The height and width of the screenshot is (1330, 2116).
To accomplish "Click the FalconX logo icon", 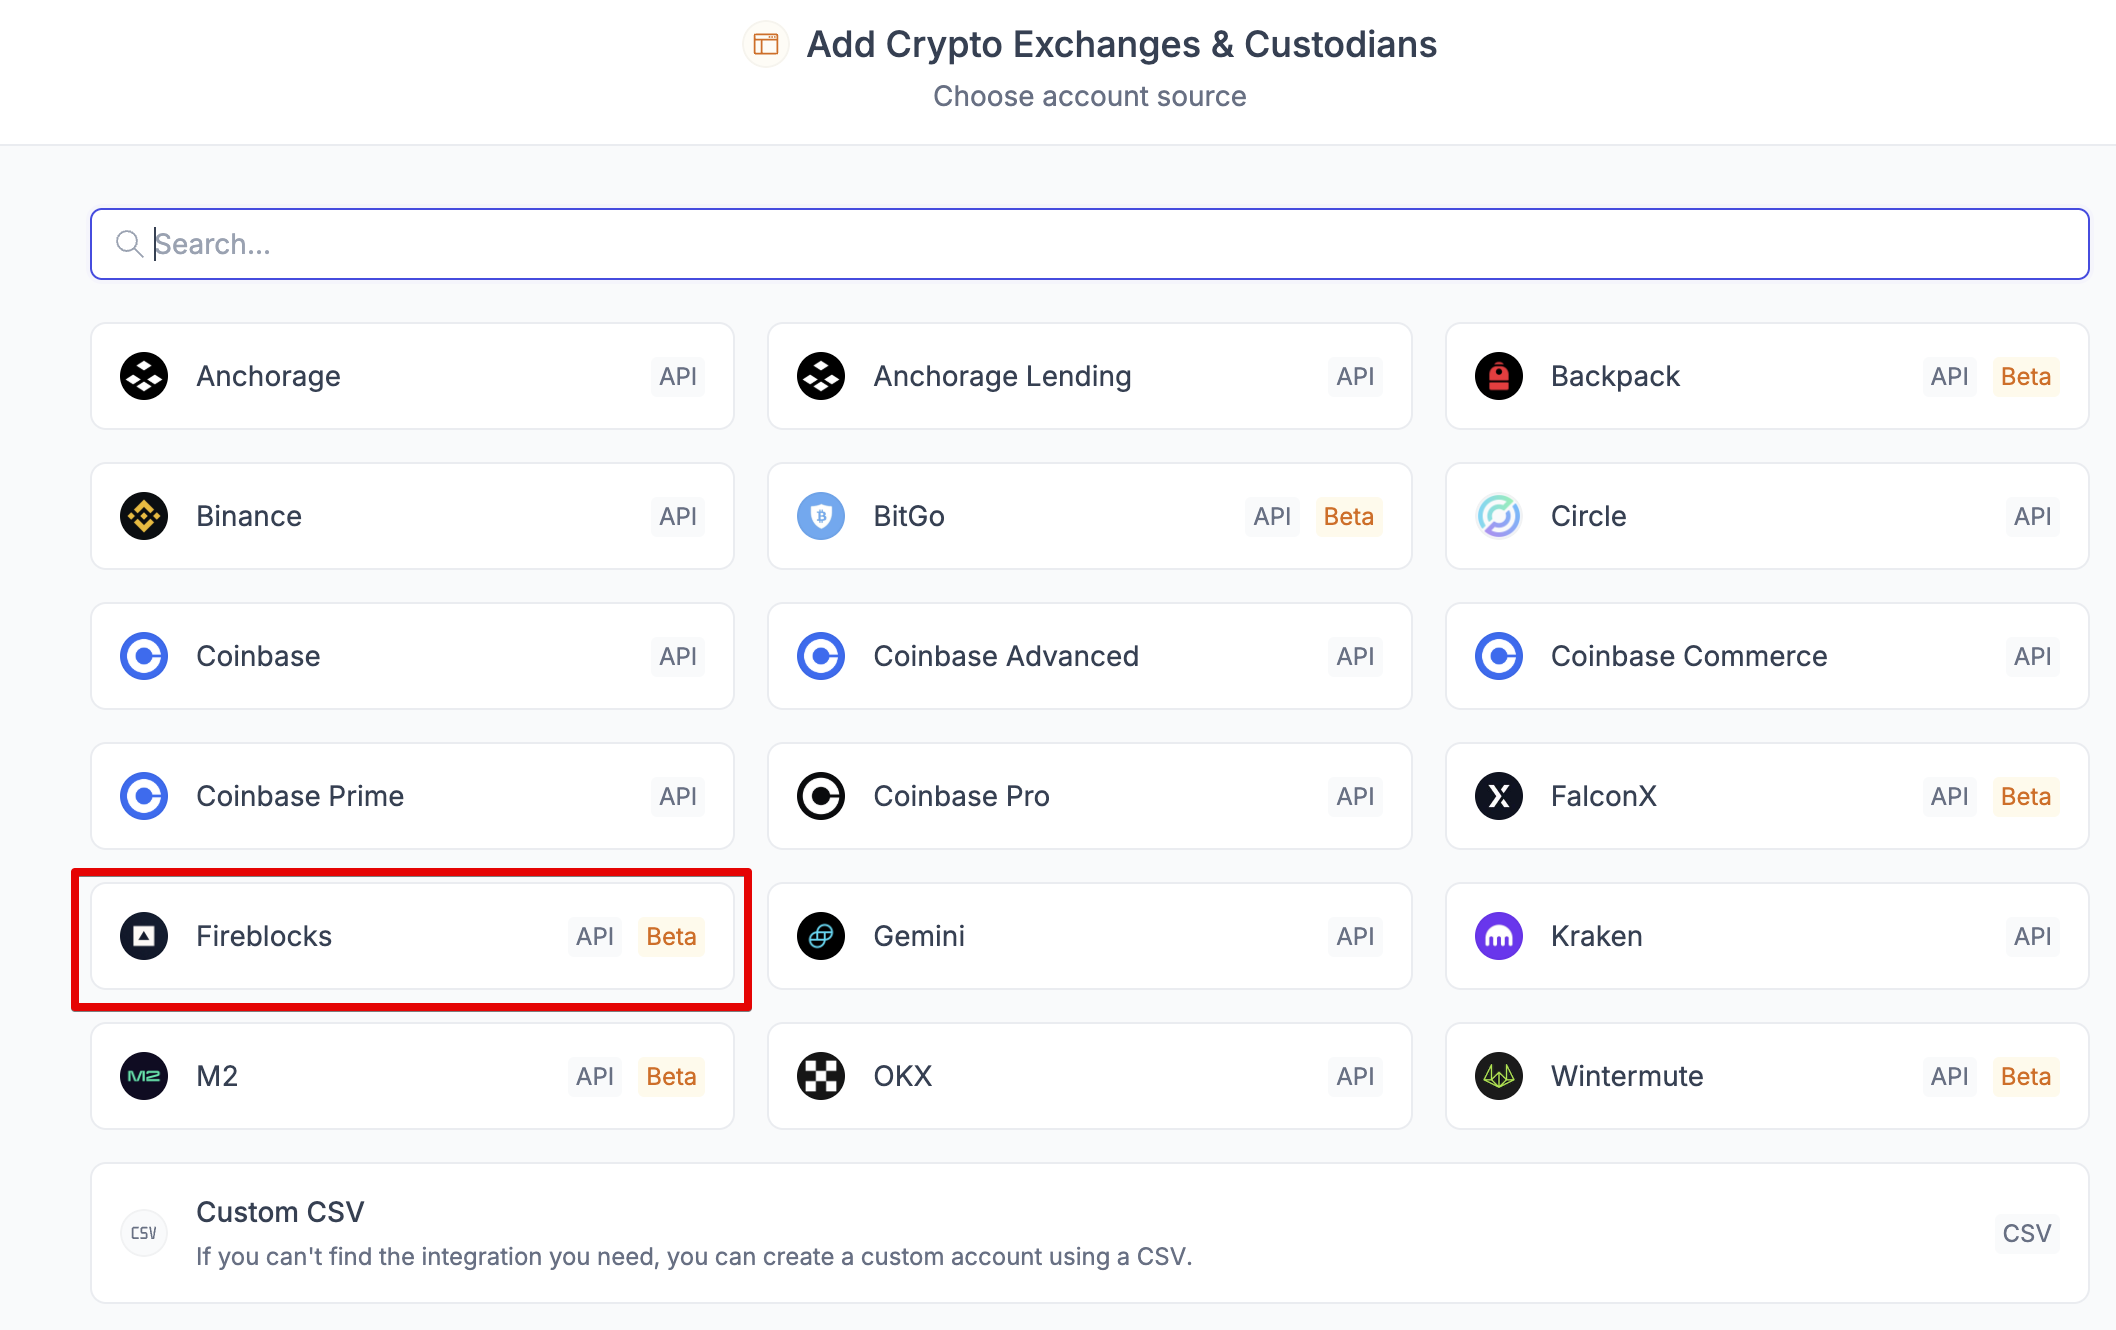I will click(1498, 797).
